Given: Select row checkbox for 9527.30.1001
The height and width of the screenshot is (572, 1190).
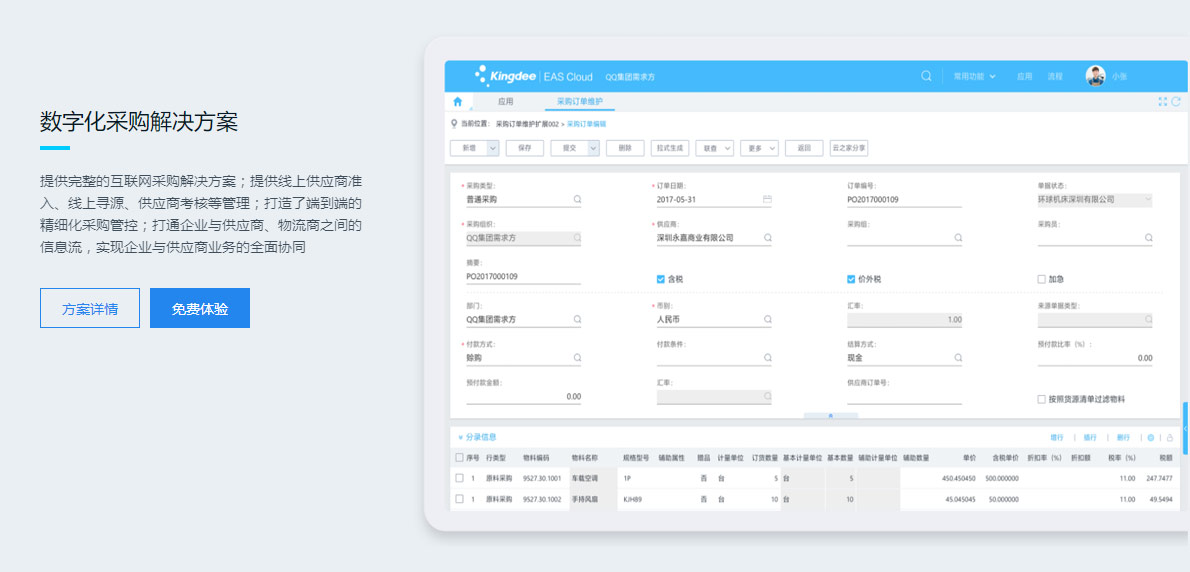Looking at the screenshot, I should (459, 478).
